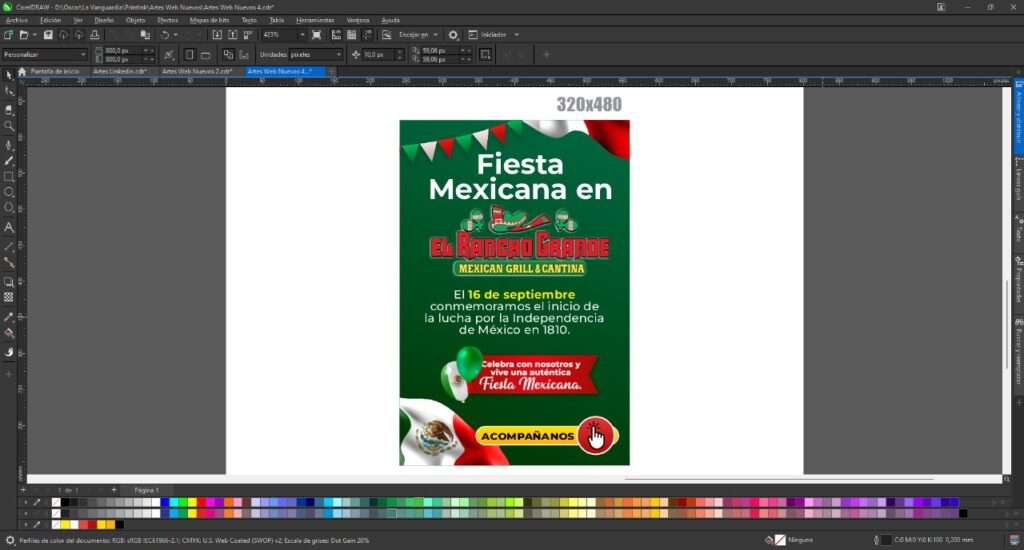Click the Undo arrow icon
1024x550 pixels.
tap(164, 35)
